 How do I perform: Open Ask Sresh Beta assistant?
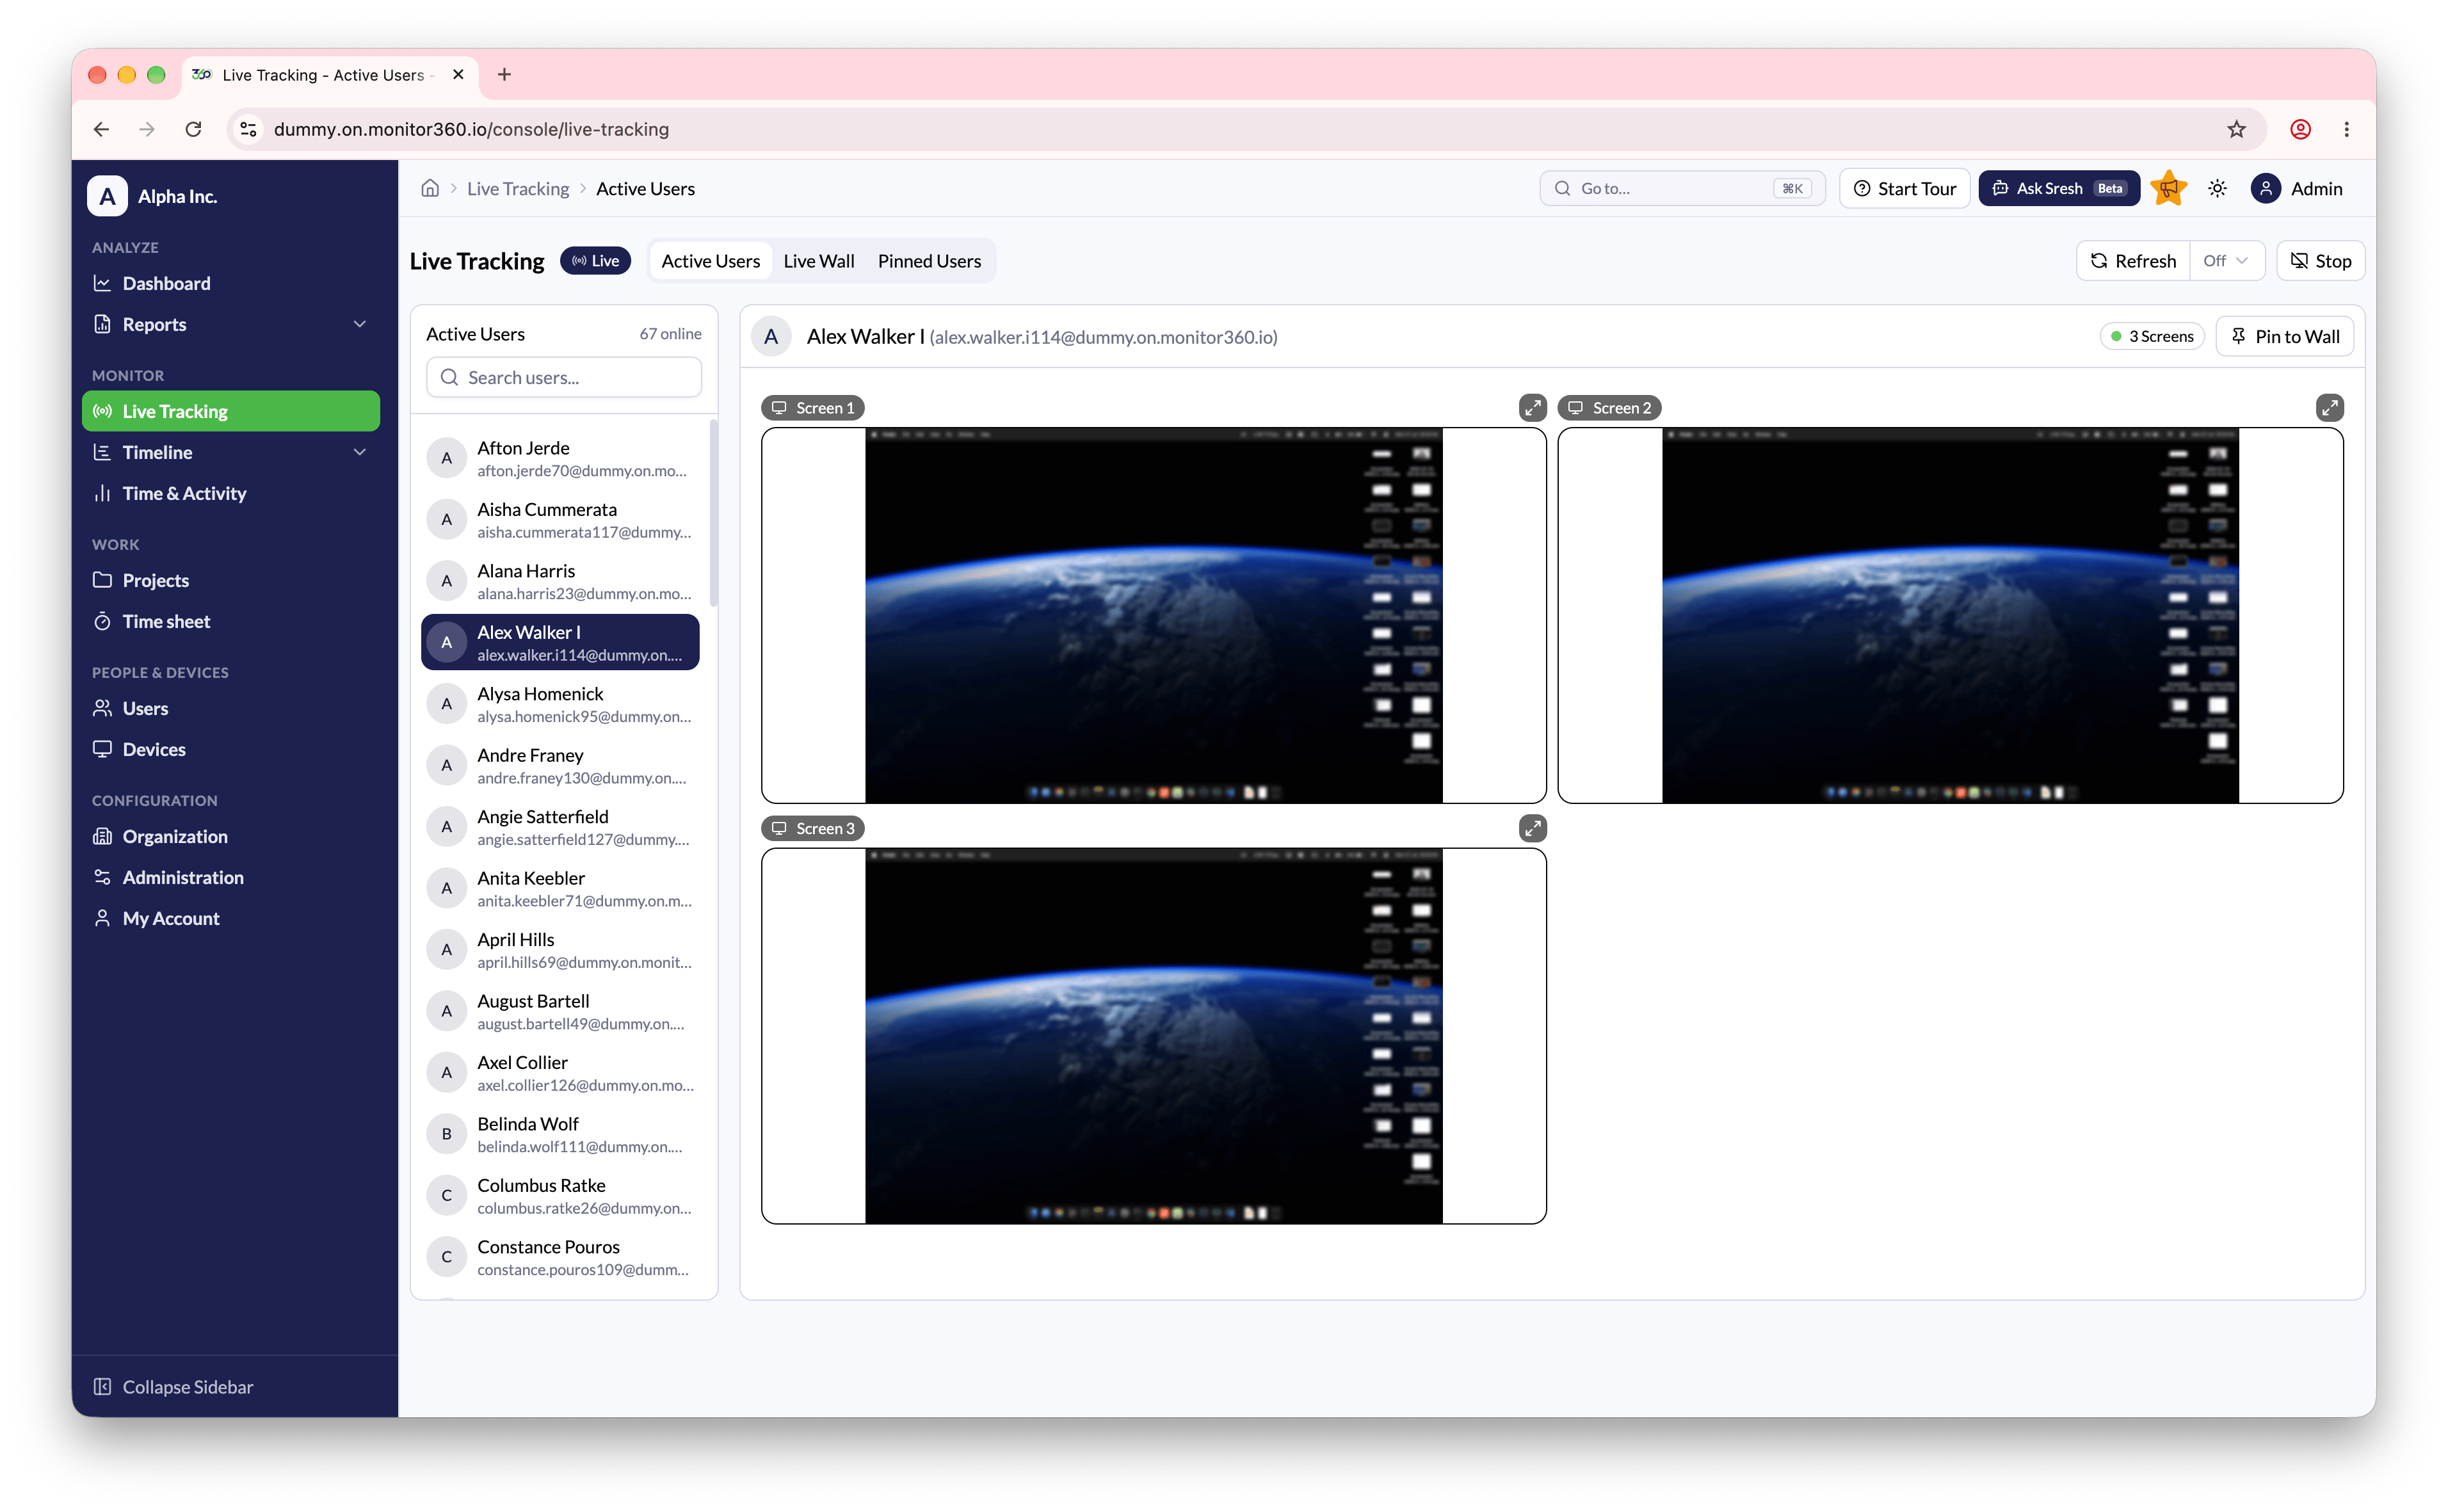[x=2058, y=188]
